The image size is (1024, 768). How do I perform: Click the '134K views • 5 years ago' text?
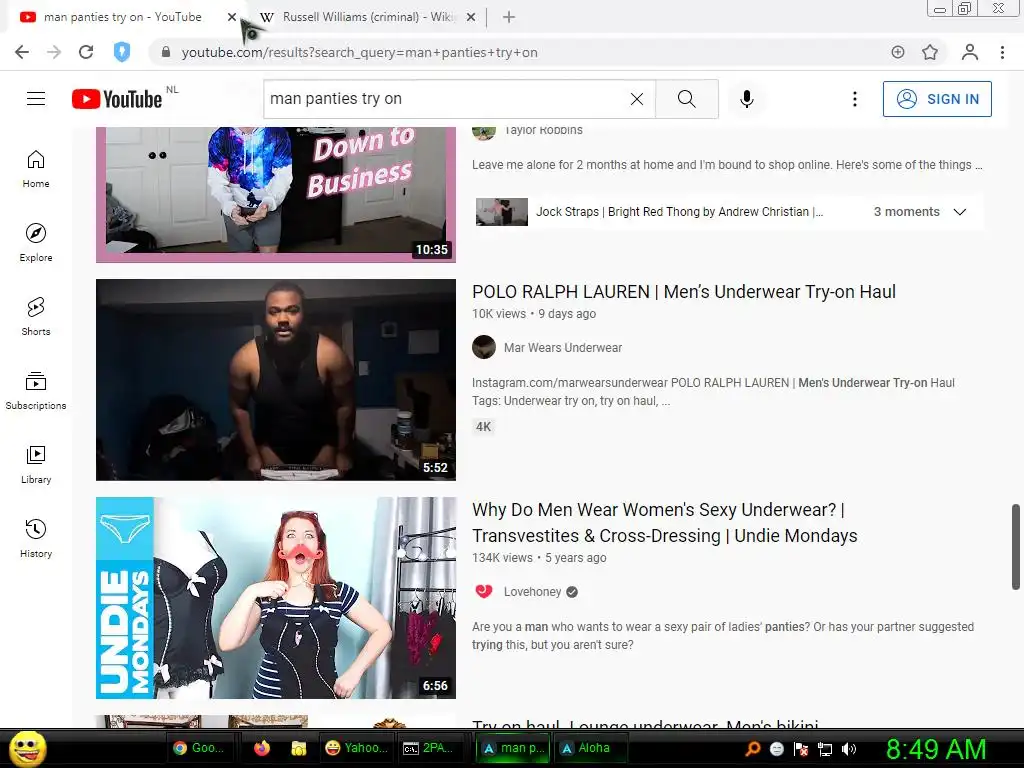point(539,558)
